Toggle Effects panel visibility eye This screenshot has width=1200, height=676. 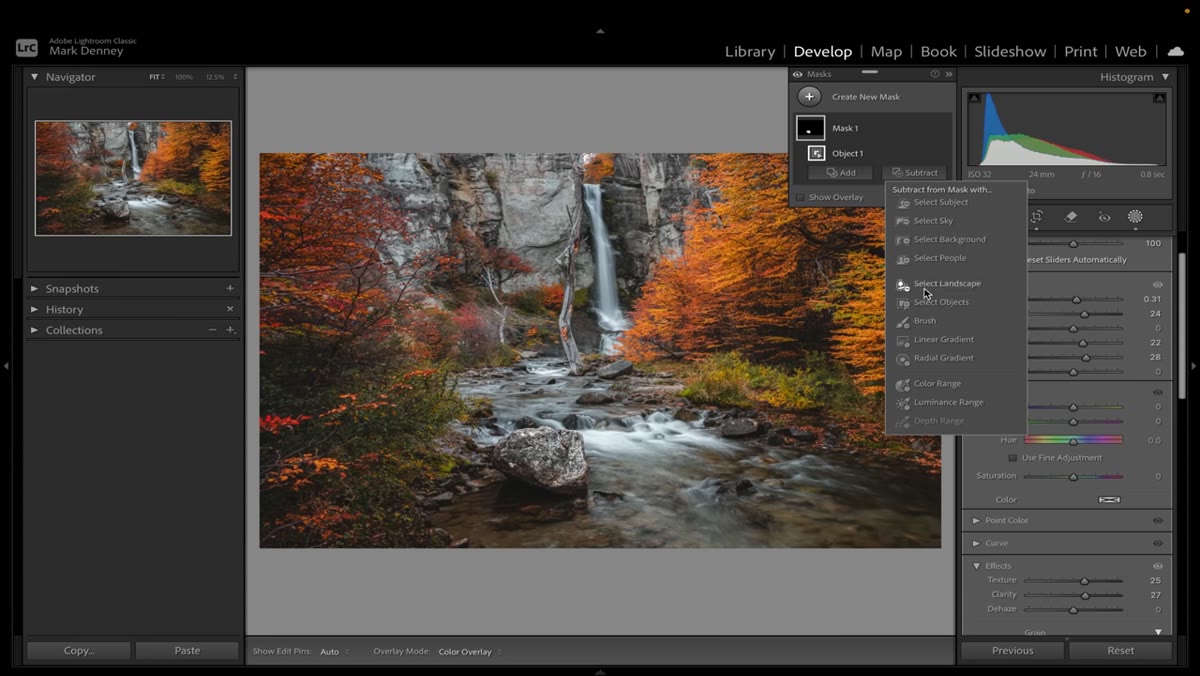(1157, 566)
